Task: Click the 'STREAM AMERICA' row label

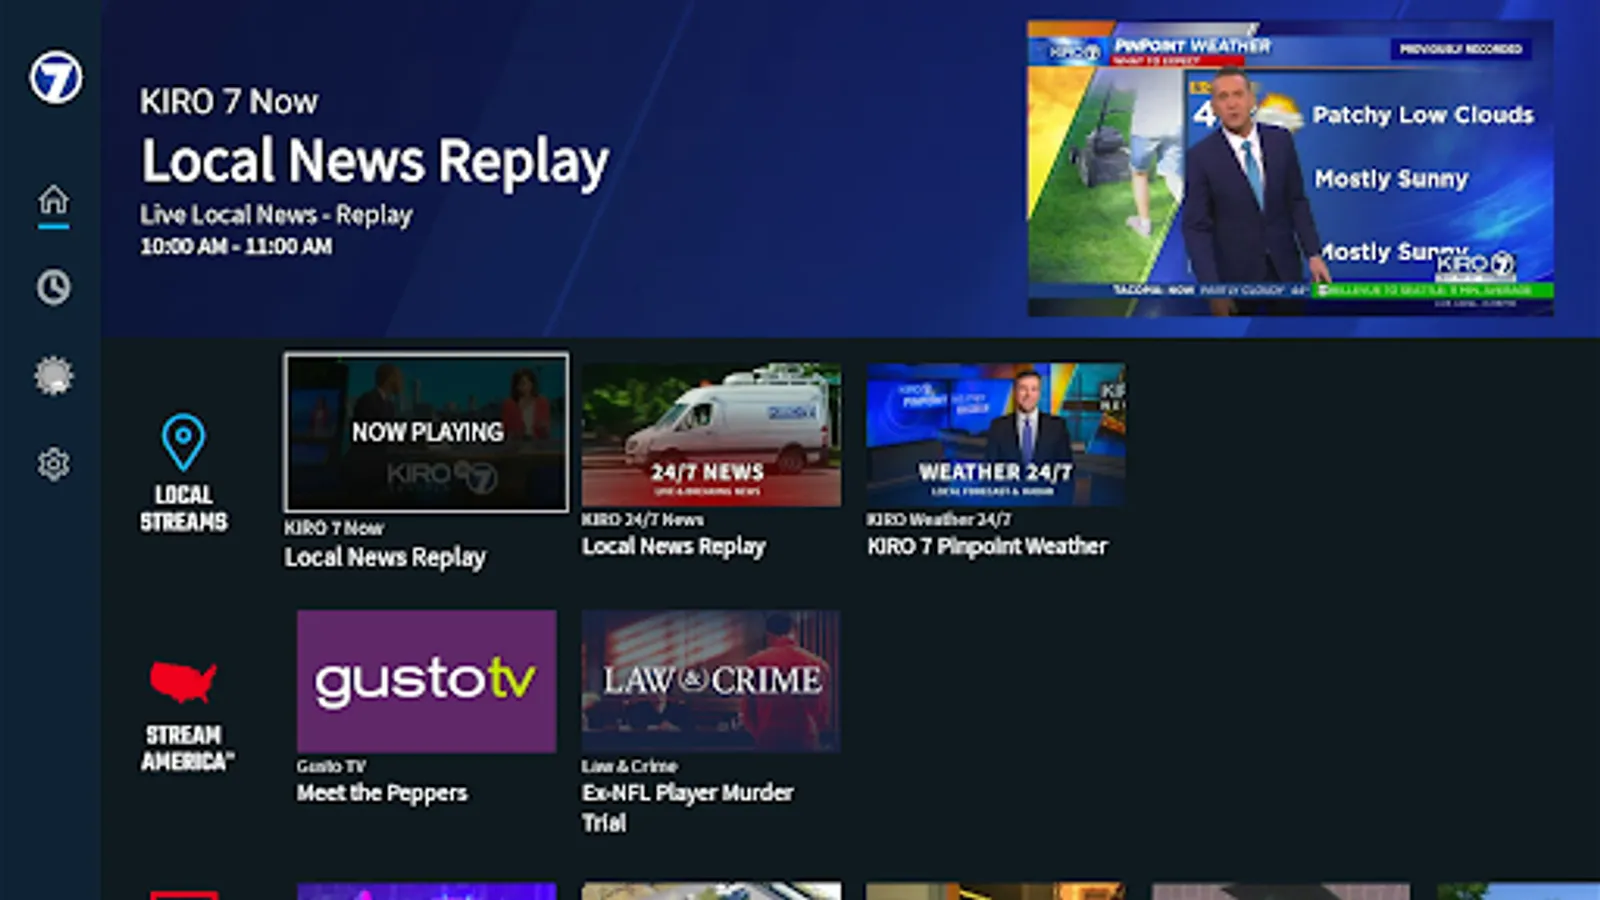Action: pos(187,748)
